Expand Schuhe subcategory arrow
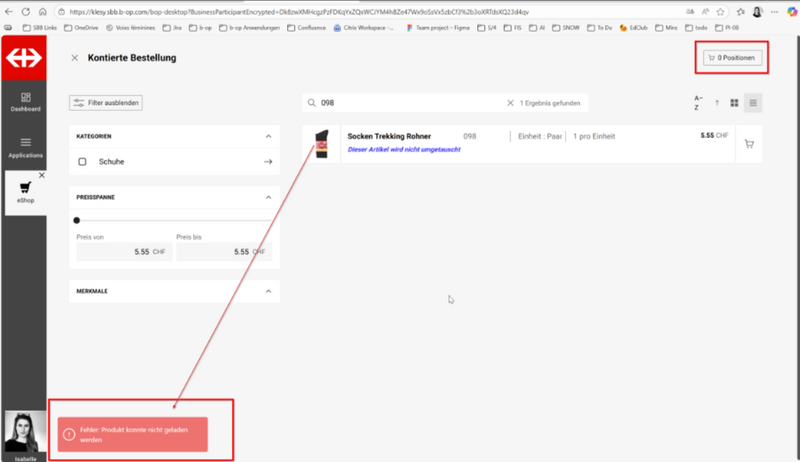 tap(268, 161)
